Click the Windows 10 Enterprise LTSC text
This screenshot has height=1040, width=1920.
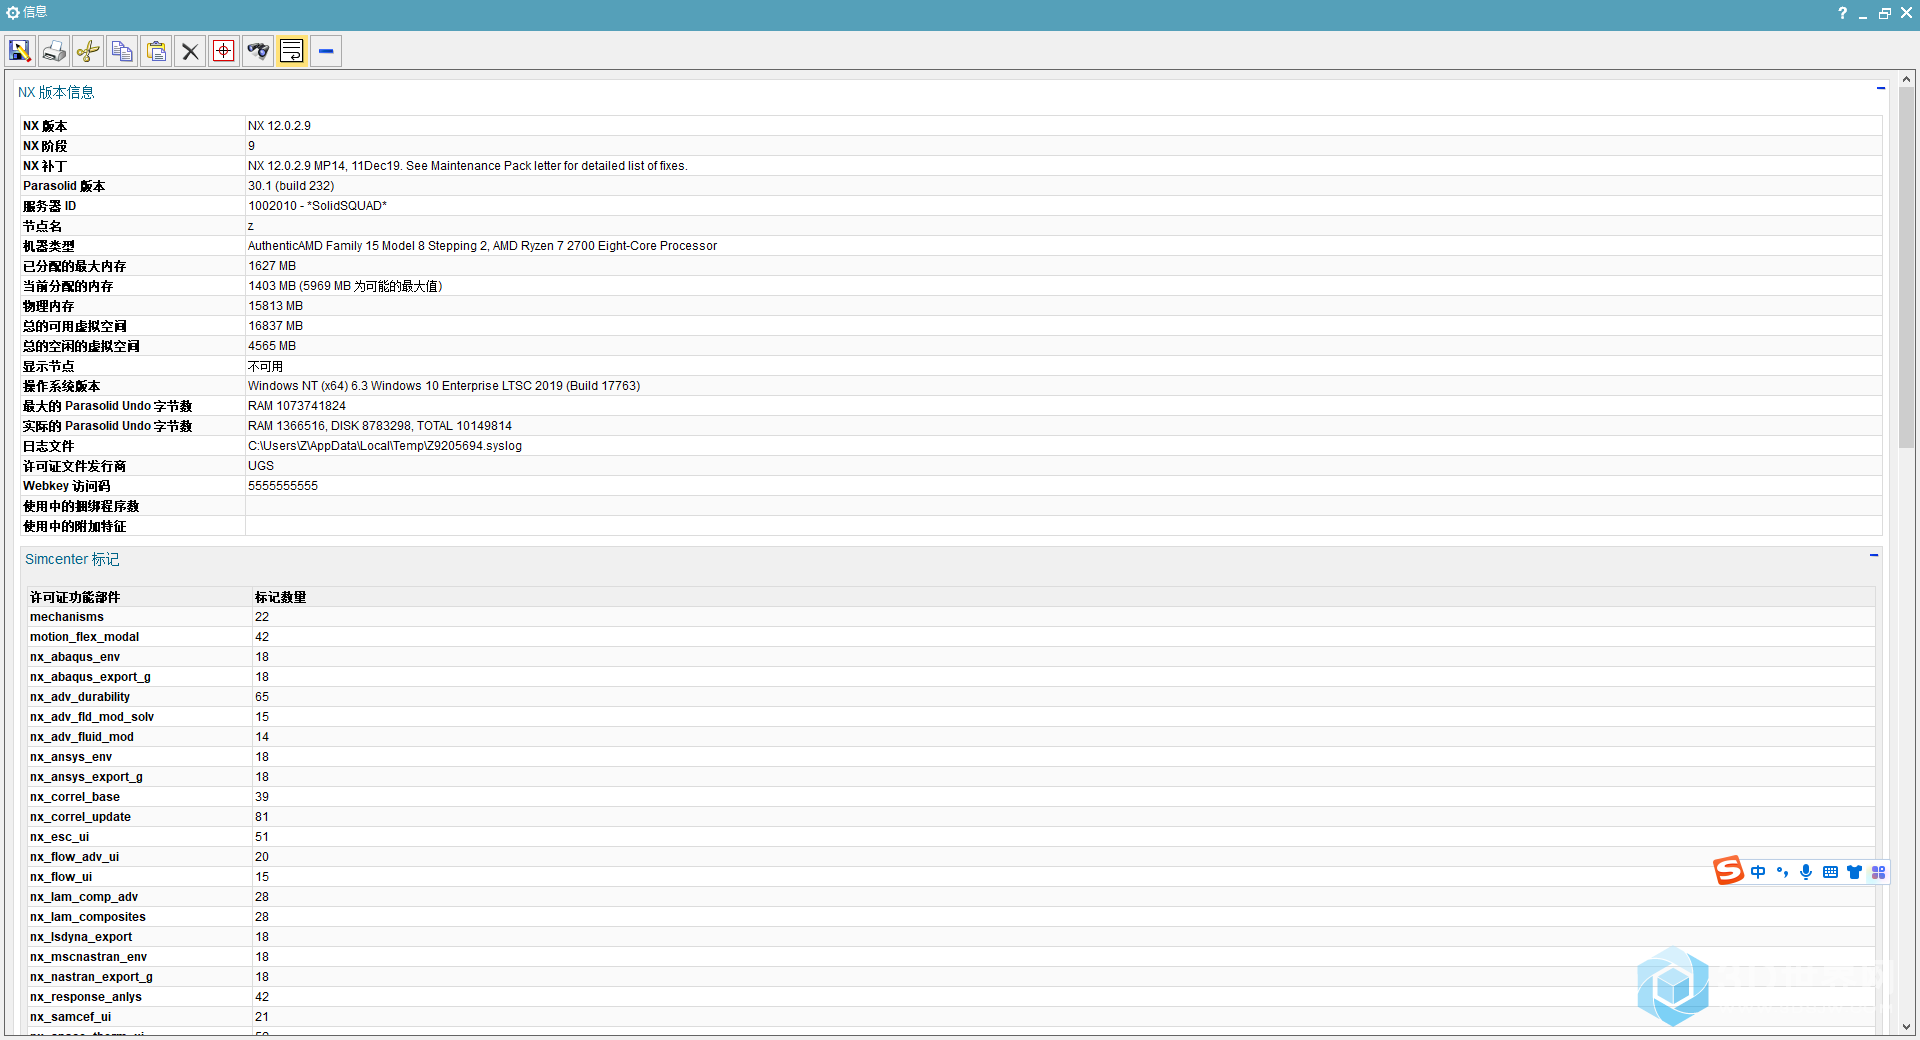point(444,386)
